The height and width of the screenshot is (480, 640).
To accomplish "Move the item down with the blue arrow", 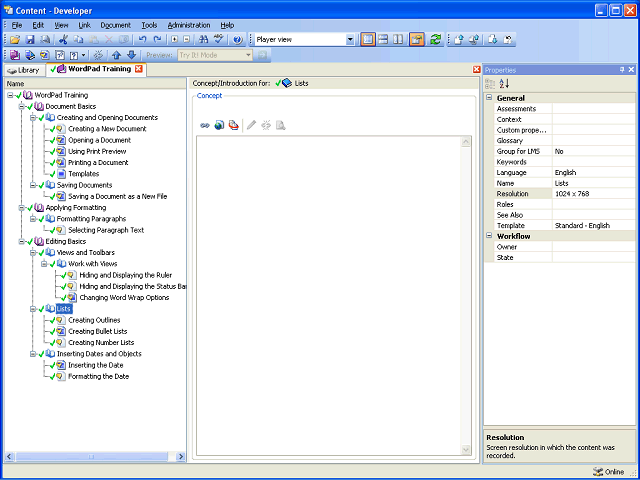I will click(x=131, y=55).
